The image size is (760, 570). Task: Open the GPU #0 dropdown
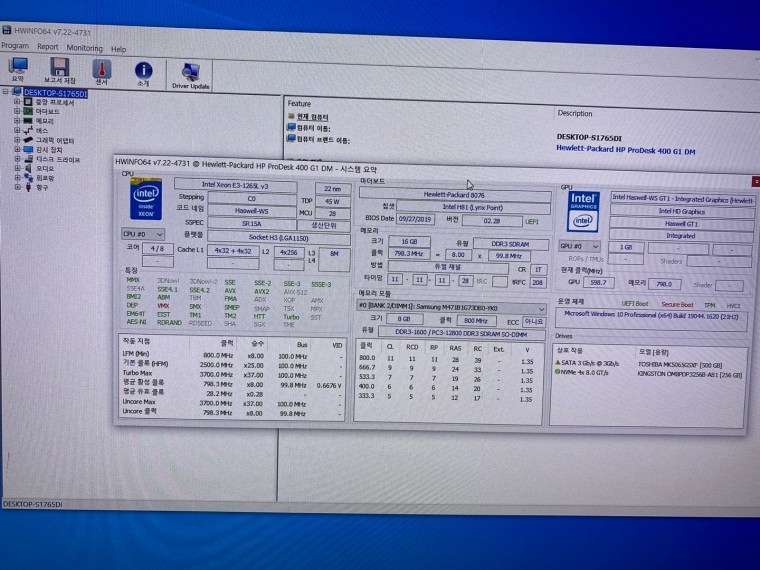click(580, 246)
